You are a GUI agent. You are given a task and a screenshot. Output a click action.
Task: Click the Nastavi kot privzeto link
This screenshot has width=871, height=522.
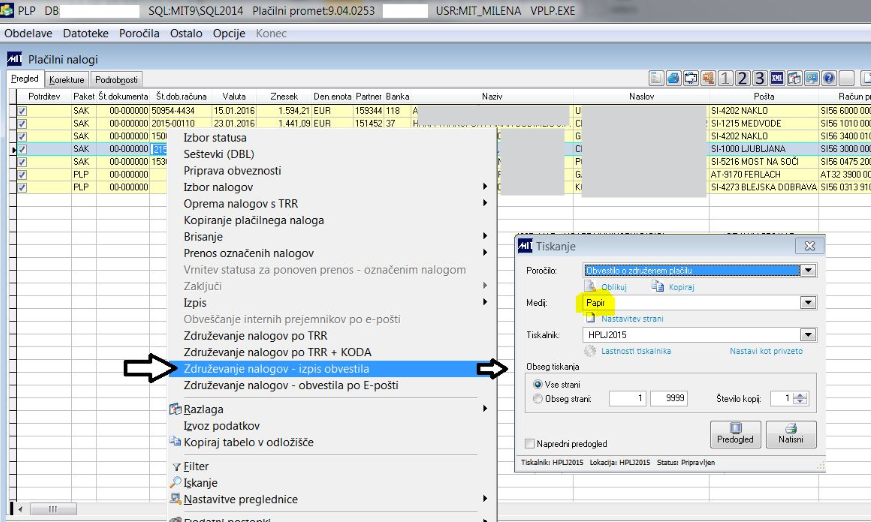pos(766,351)
